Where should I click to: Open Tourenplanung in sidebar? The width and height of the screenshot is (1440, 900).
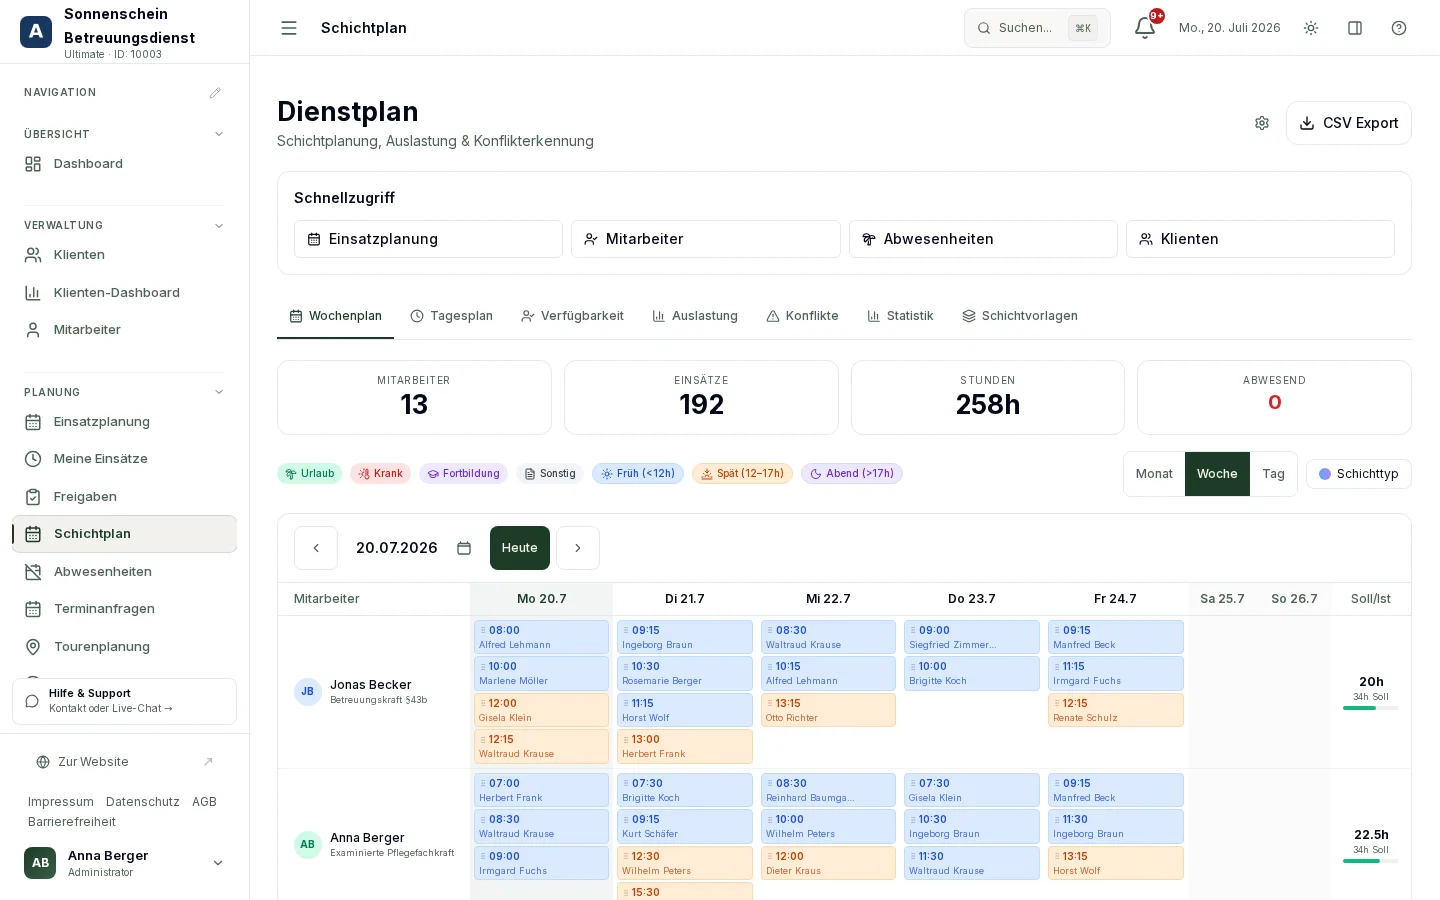(124, 647)
